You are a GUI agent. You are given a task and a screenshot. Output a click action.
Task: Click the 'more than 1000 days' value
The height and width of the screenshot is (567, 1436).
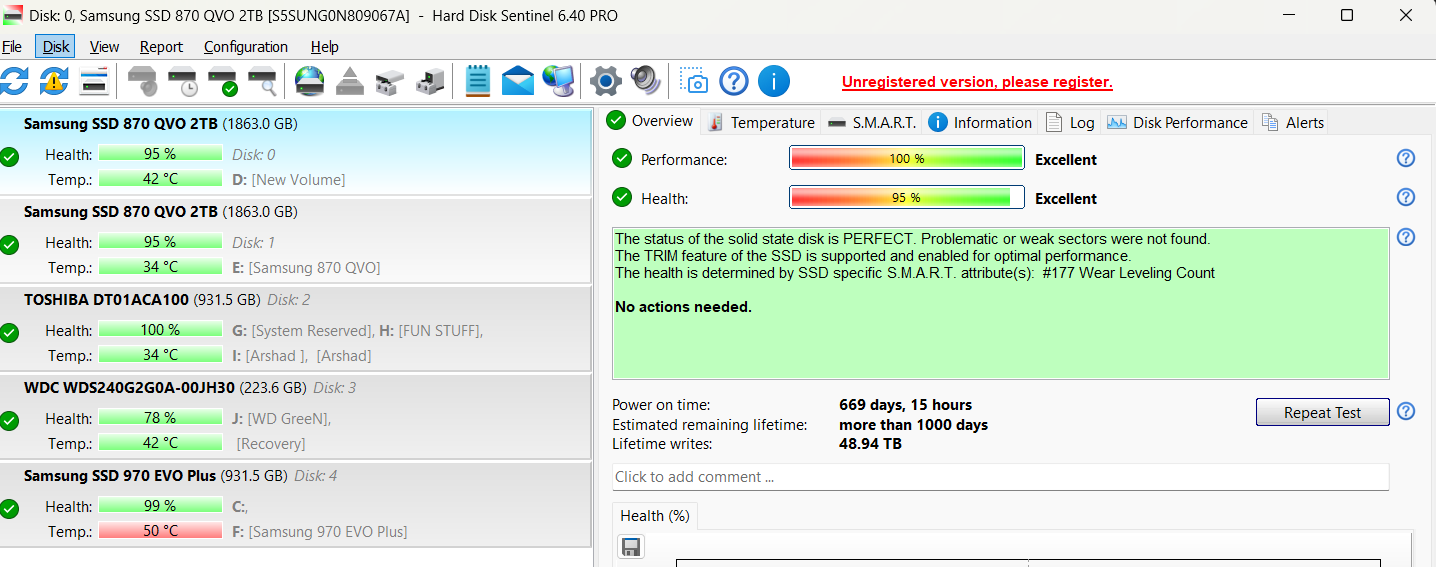tap(913, 424)
